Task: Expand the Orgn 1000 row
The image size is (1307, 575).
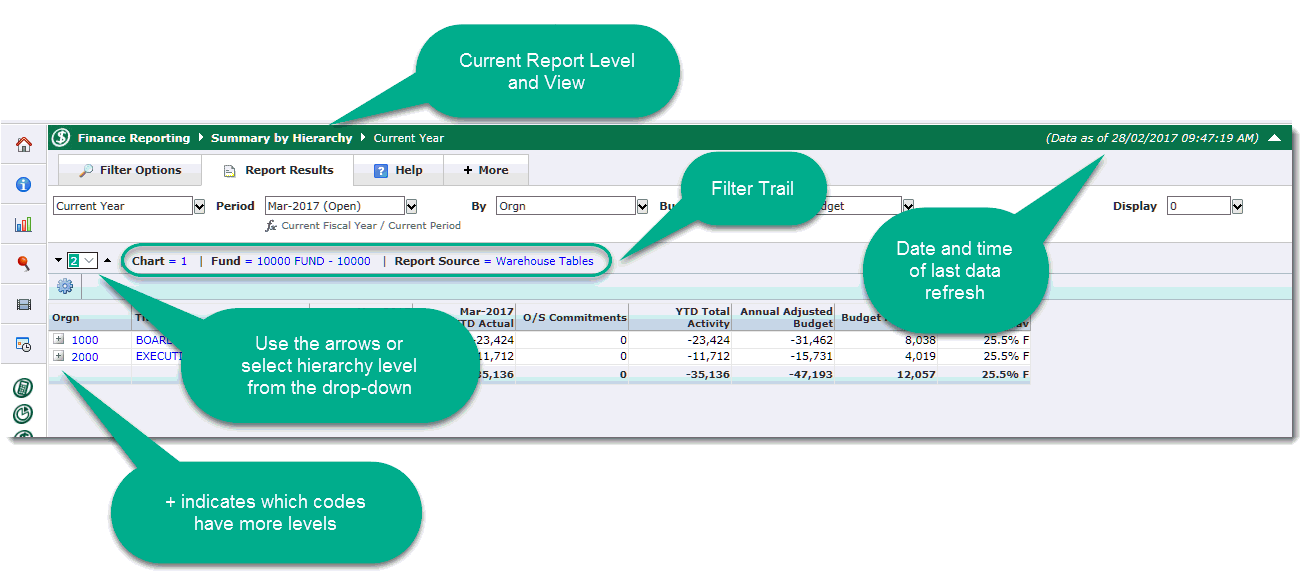Action: [59, 340]
